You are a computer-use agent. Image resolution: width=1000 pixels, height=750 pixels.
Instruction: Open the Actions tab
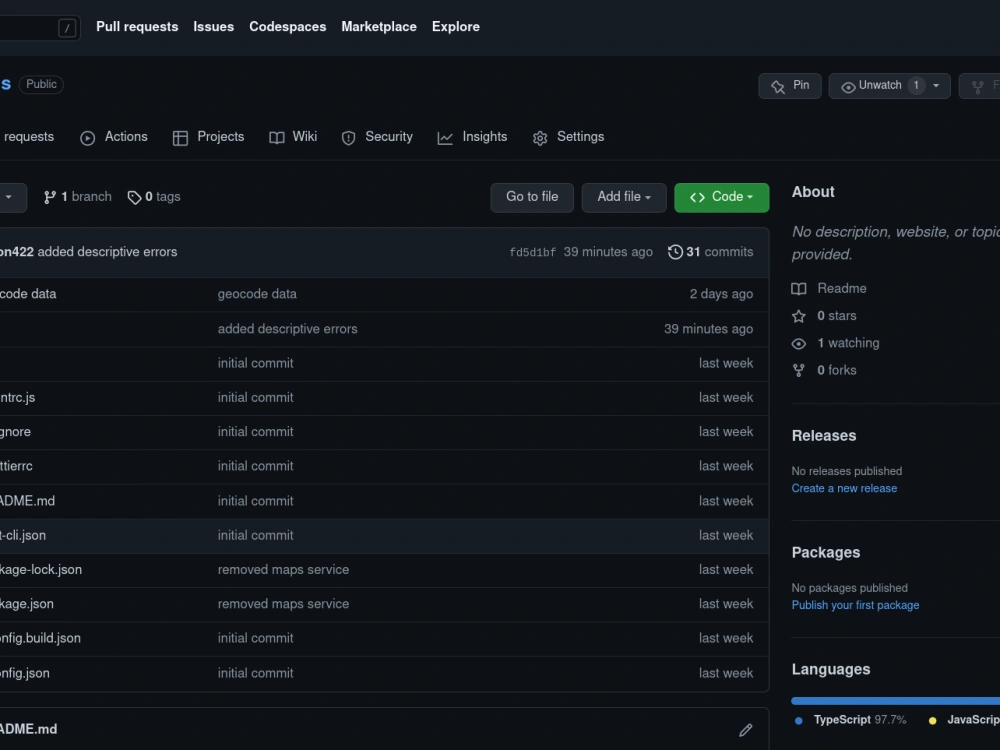tap(114, 137)
